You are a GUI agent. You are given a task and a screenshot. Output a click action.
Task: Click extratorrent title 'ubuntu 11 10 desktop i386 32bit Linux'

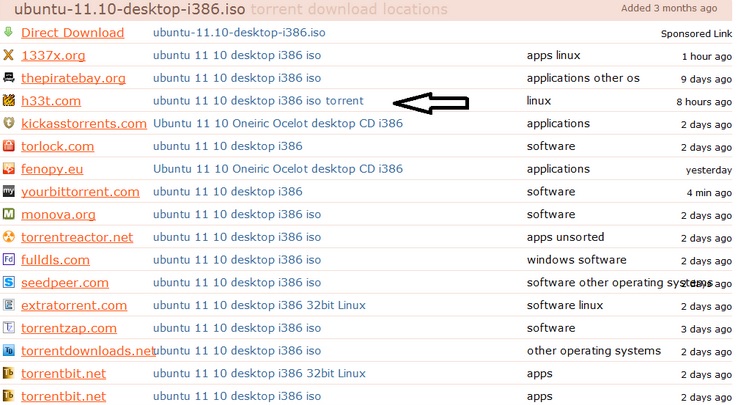coord(259,305)
